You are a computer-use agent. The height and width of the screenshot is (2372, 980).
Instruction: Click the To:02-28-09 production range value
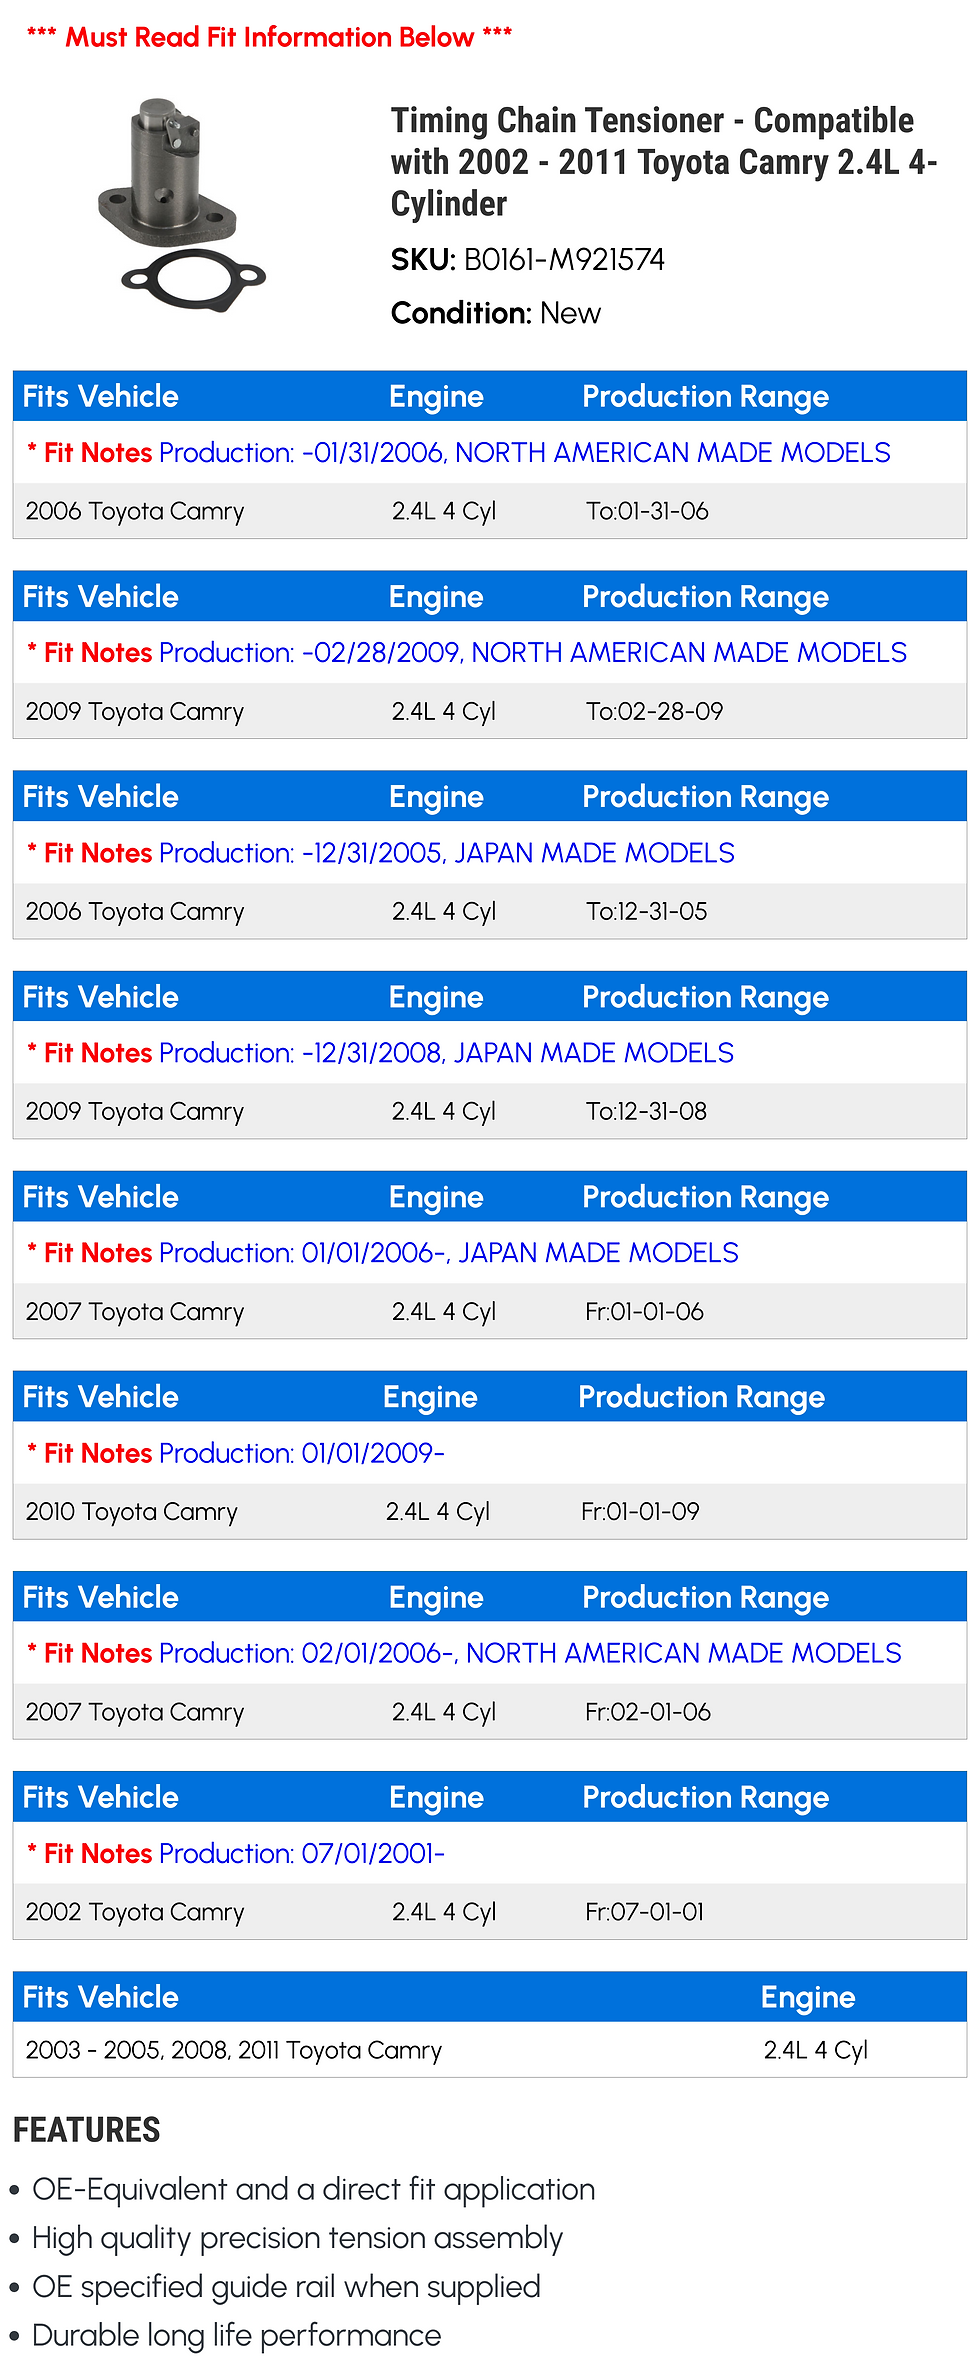(654, 712)
